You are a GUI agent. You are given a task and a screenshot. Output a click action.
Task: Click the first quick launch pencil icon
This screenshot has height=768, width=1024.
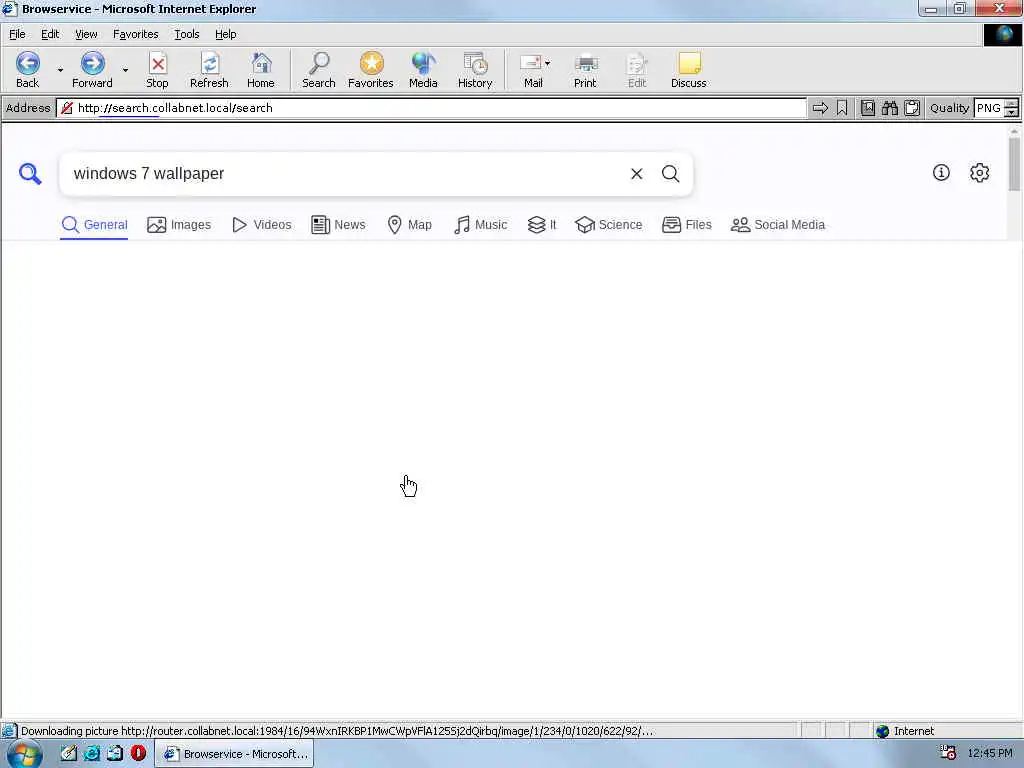69,753
